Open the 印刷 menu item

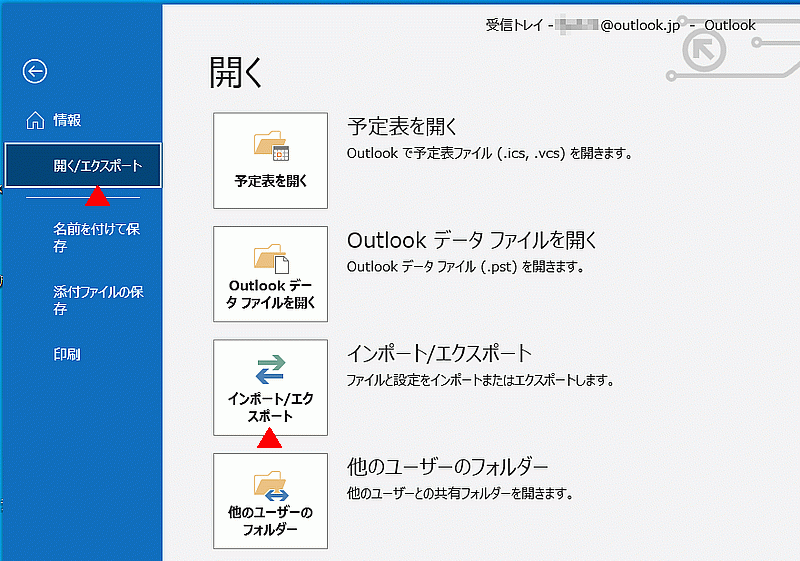click(x=67, y=354)
